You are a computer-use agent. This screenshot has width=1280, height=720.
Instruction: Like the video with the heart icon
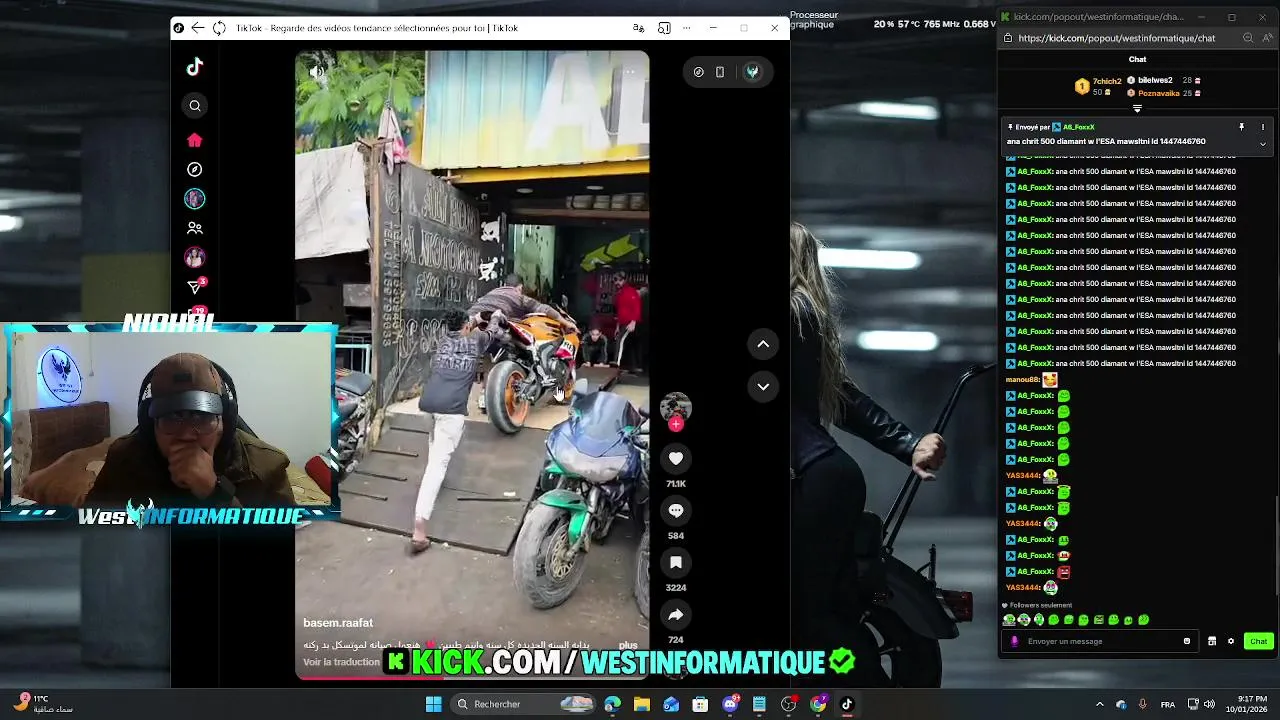[676, 458]
